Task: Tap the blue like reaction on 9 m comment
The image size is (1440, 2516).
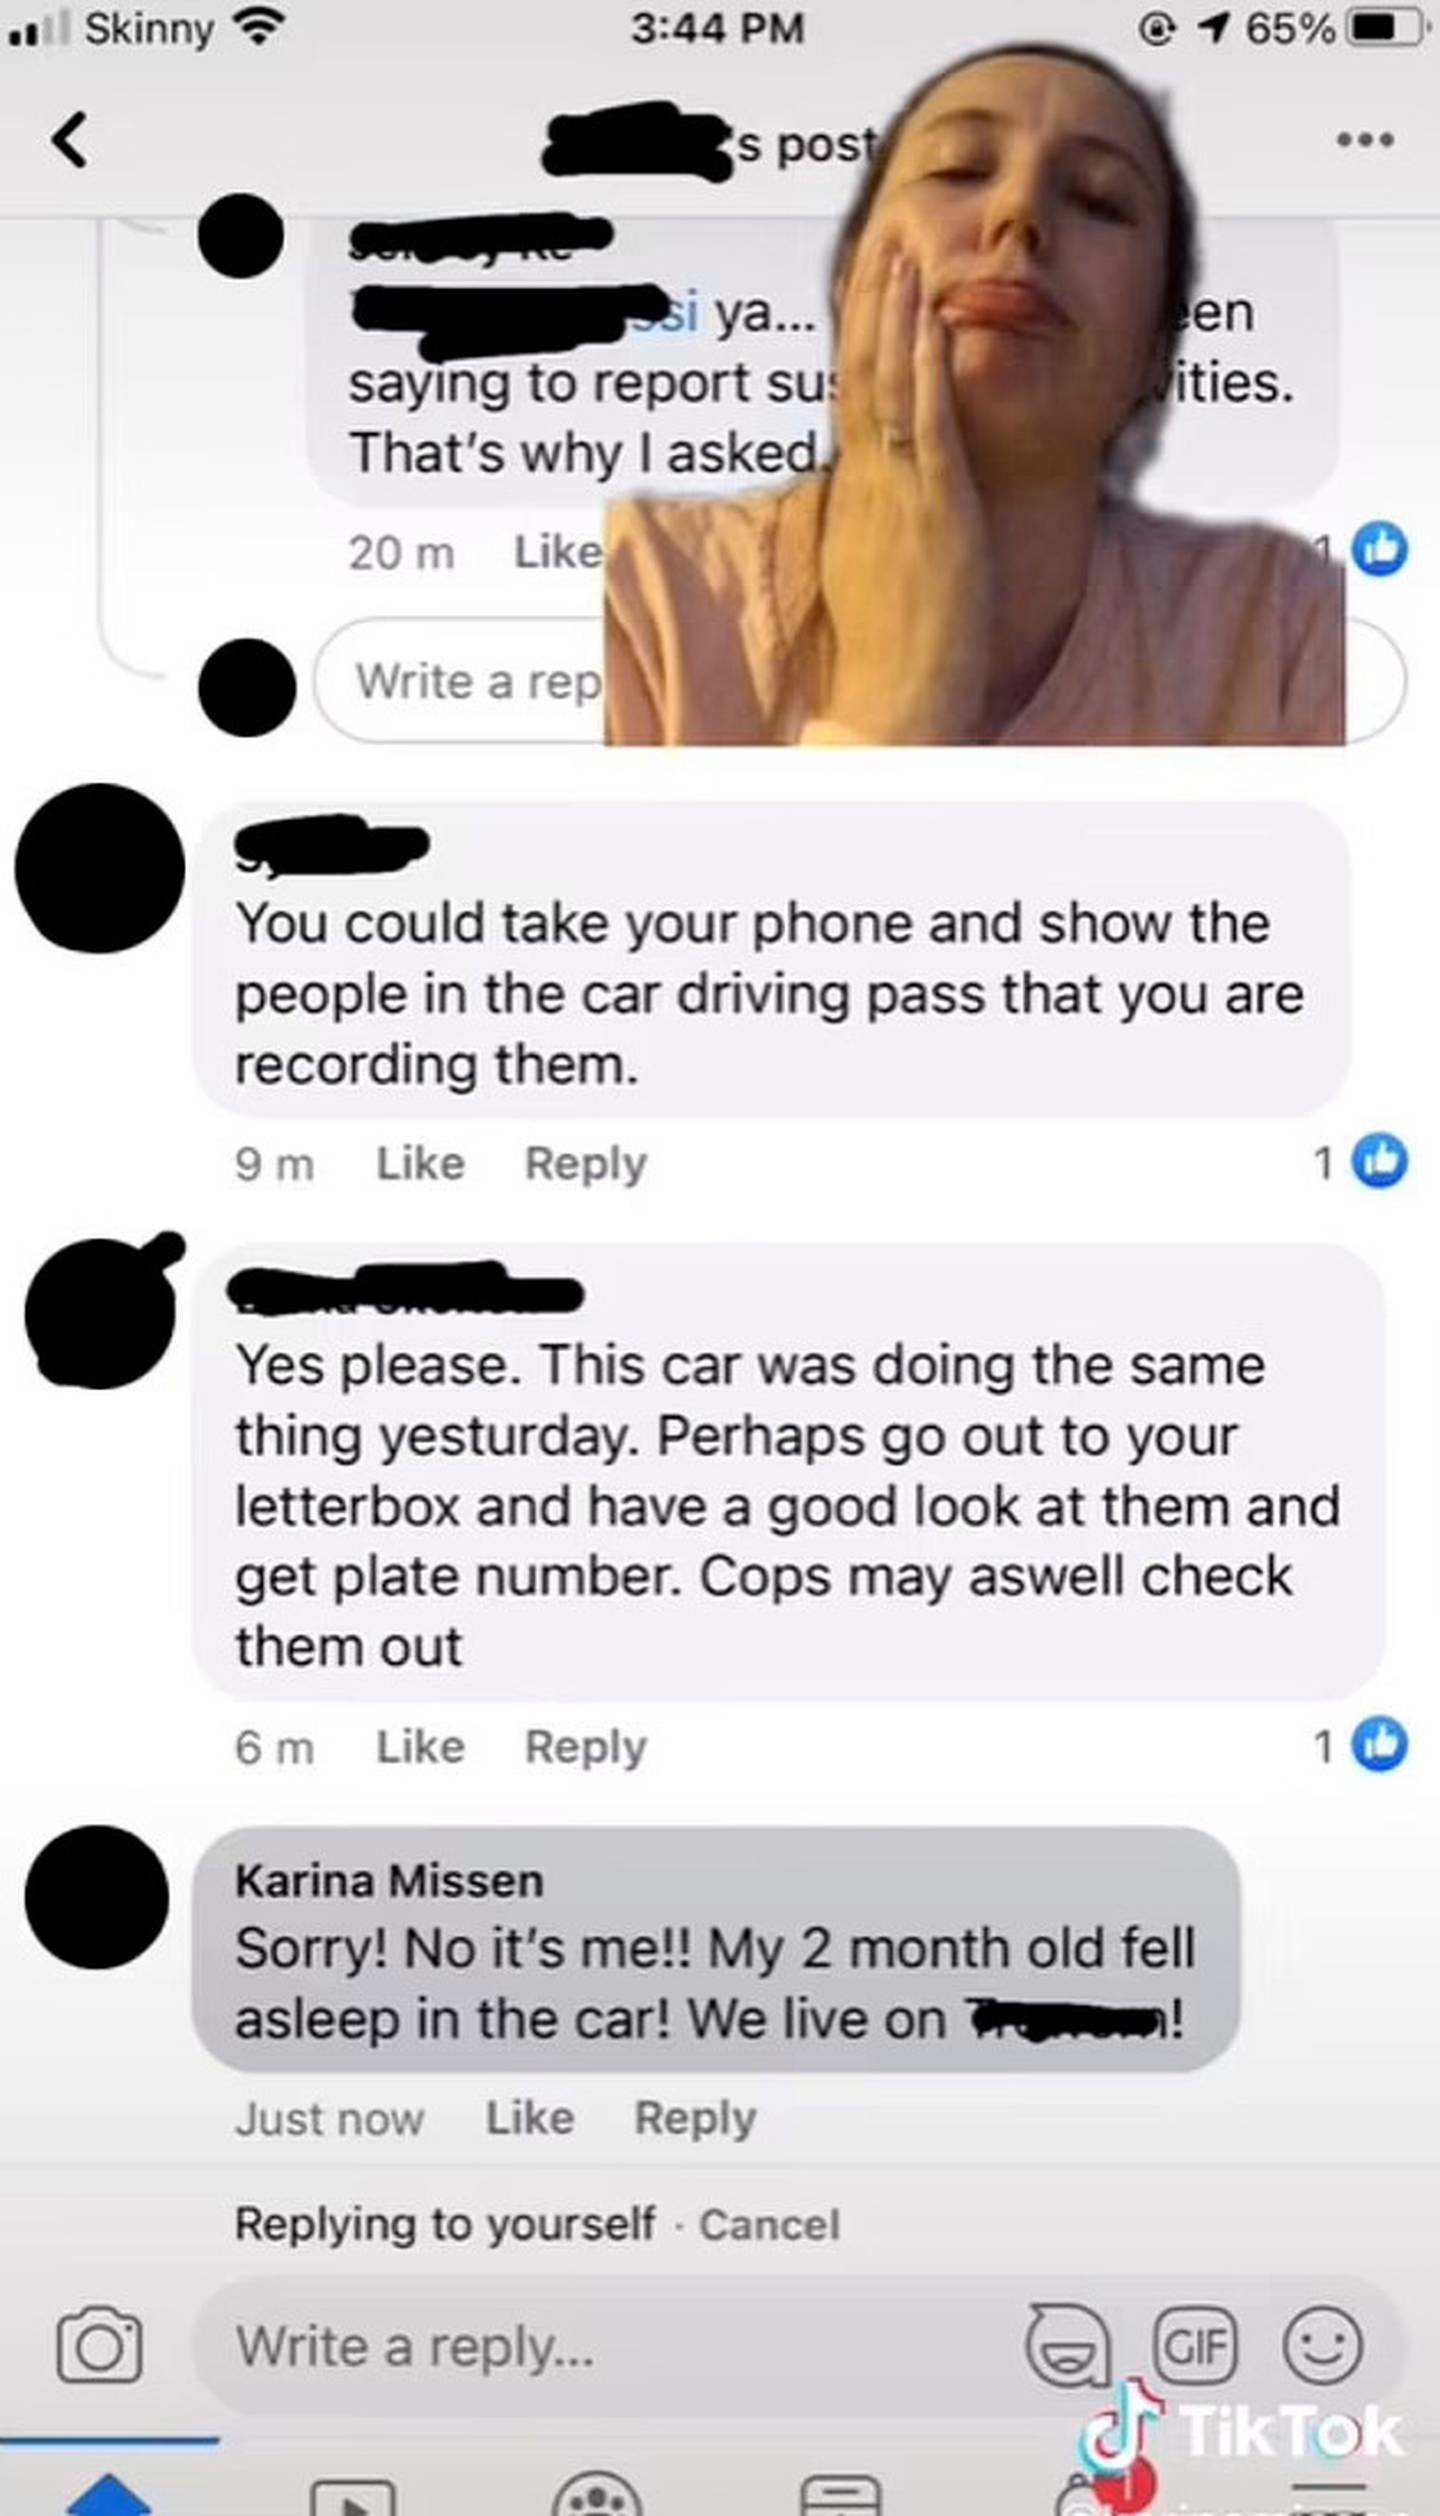Action: 1380,1161
